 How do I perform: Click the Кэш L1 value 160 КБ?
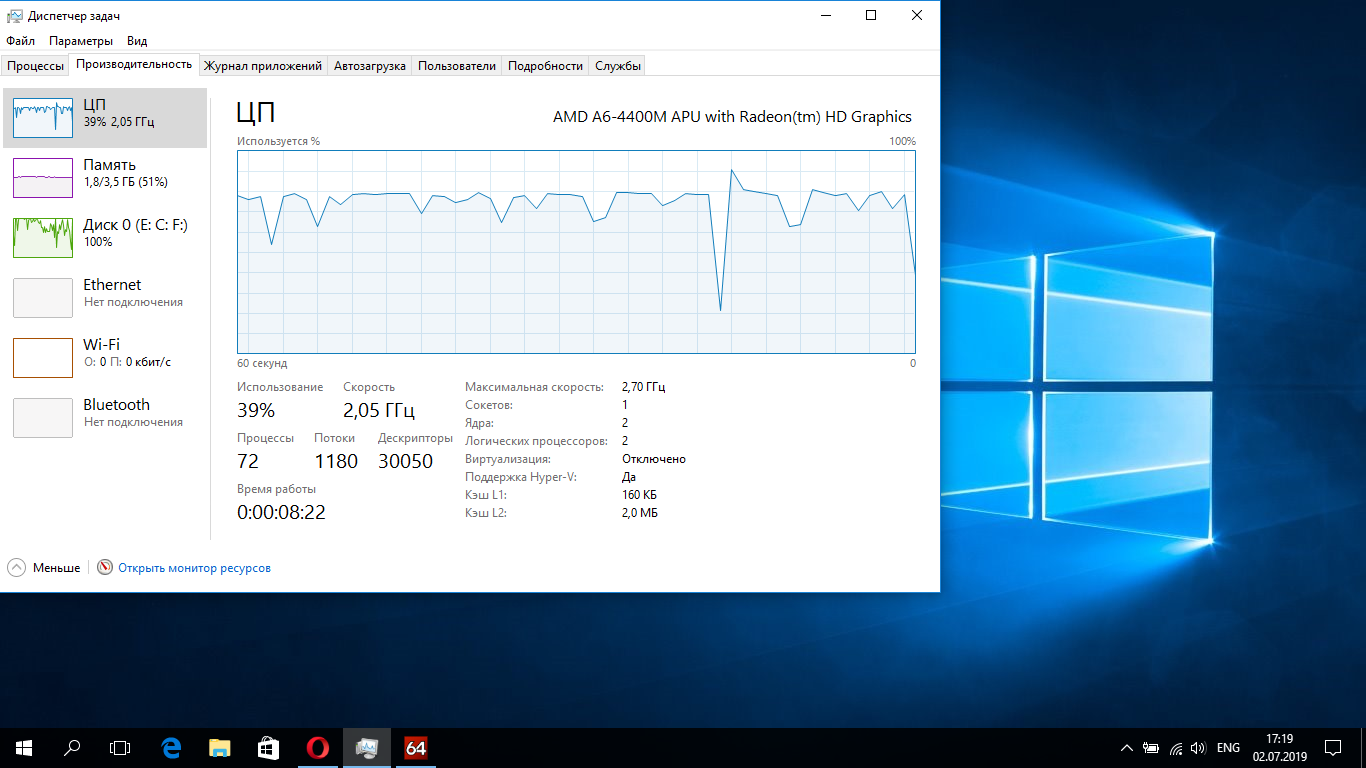coord(639,495)
